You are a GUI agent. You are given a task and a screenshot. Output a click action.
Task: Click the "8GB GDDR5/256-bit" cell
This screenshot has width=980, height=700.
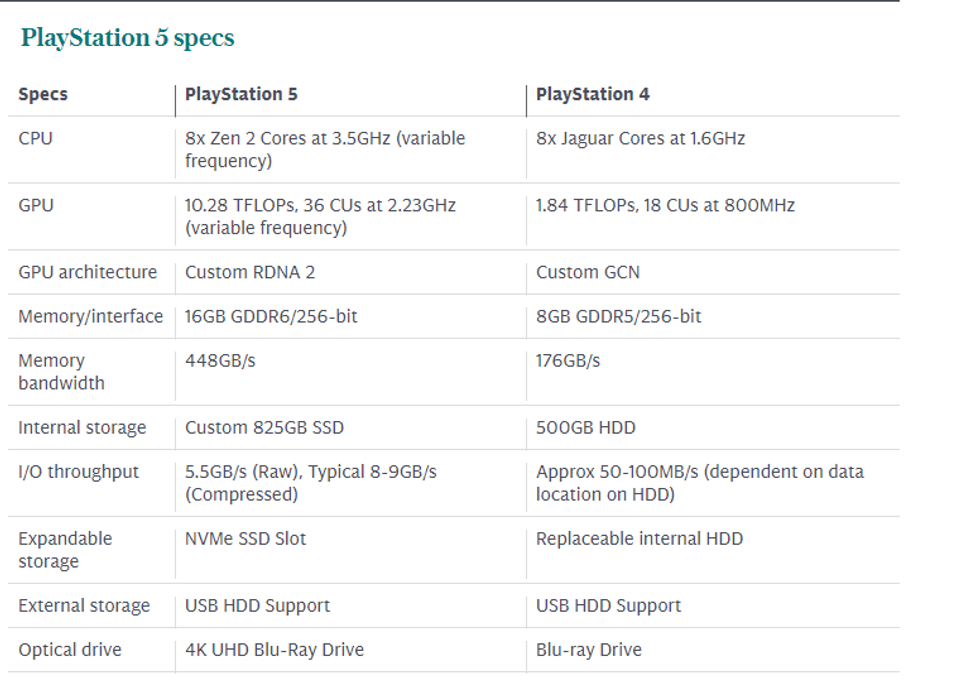click(x=618, y=316)
